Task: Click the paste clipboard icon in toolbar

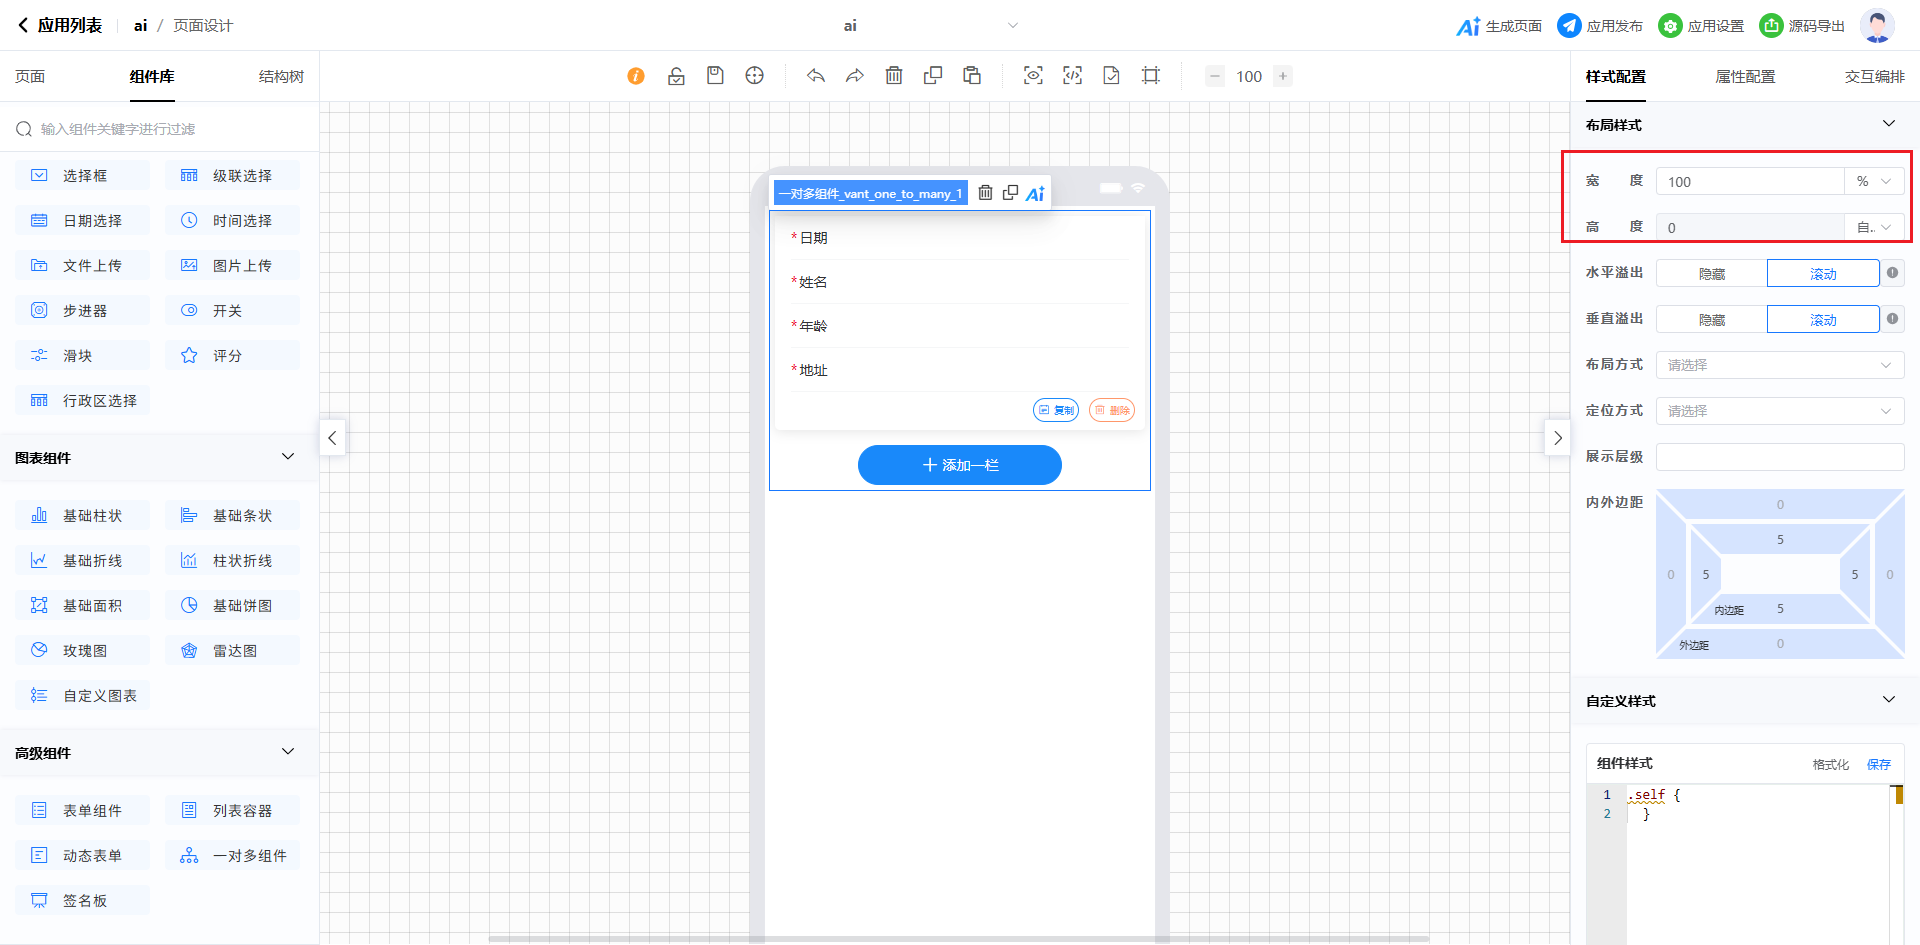Action: click(972, 76)
